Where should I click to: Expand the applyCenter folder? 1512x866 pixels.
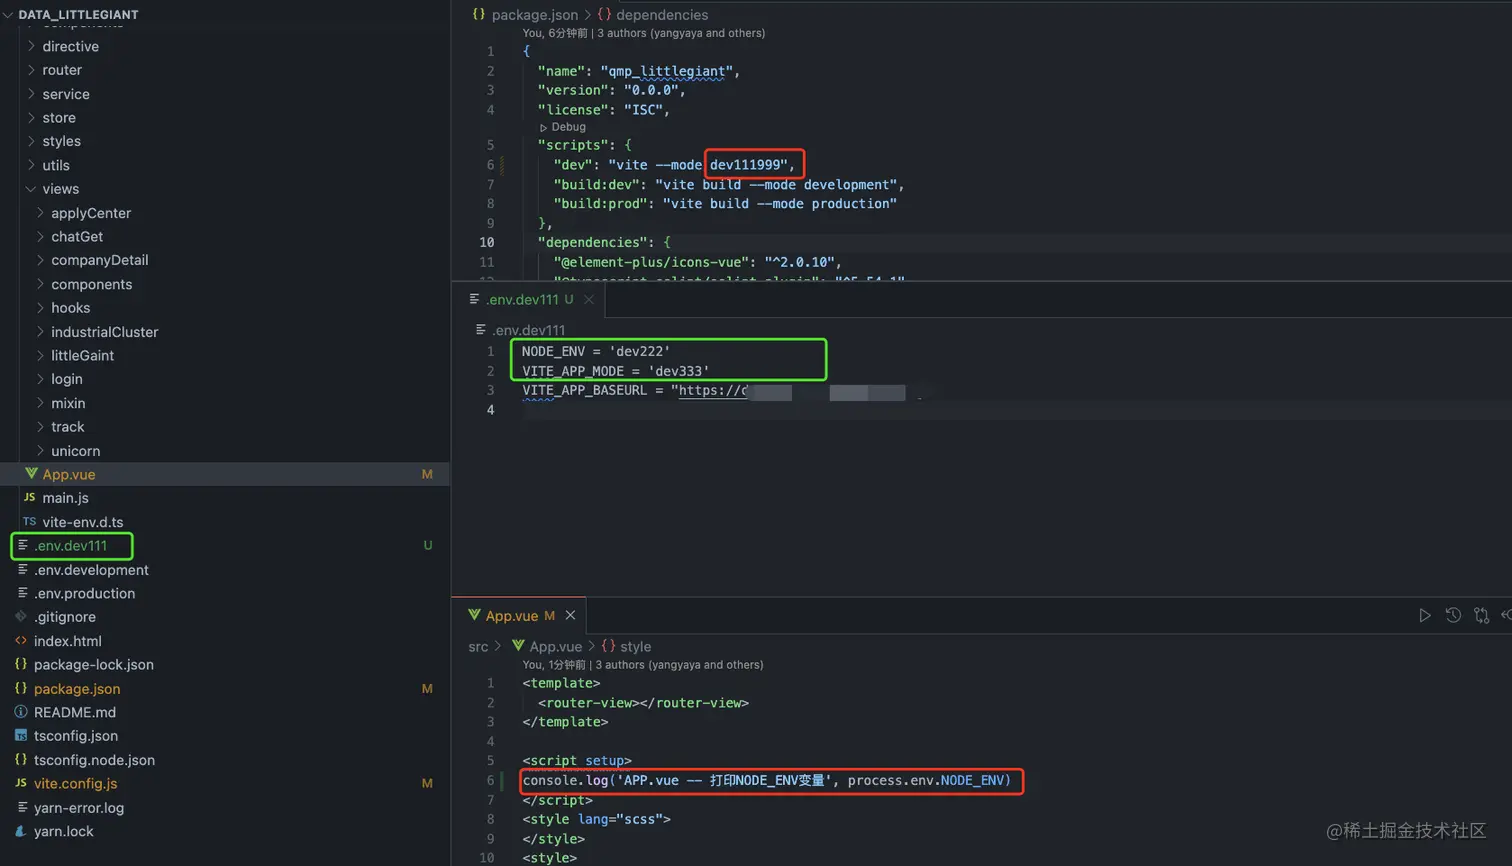coord(40,212)
